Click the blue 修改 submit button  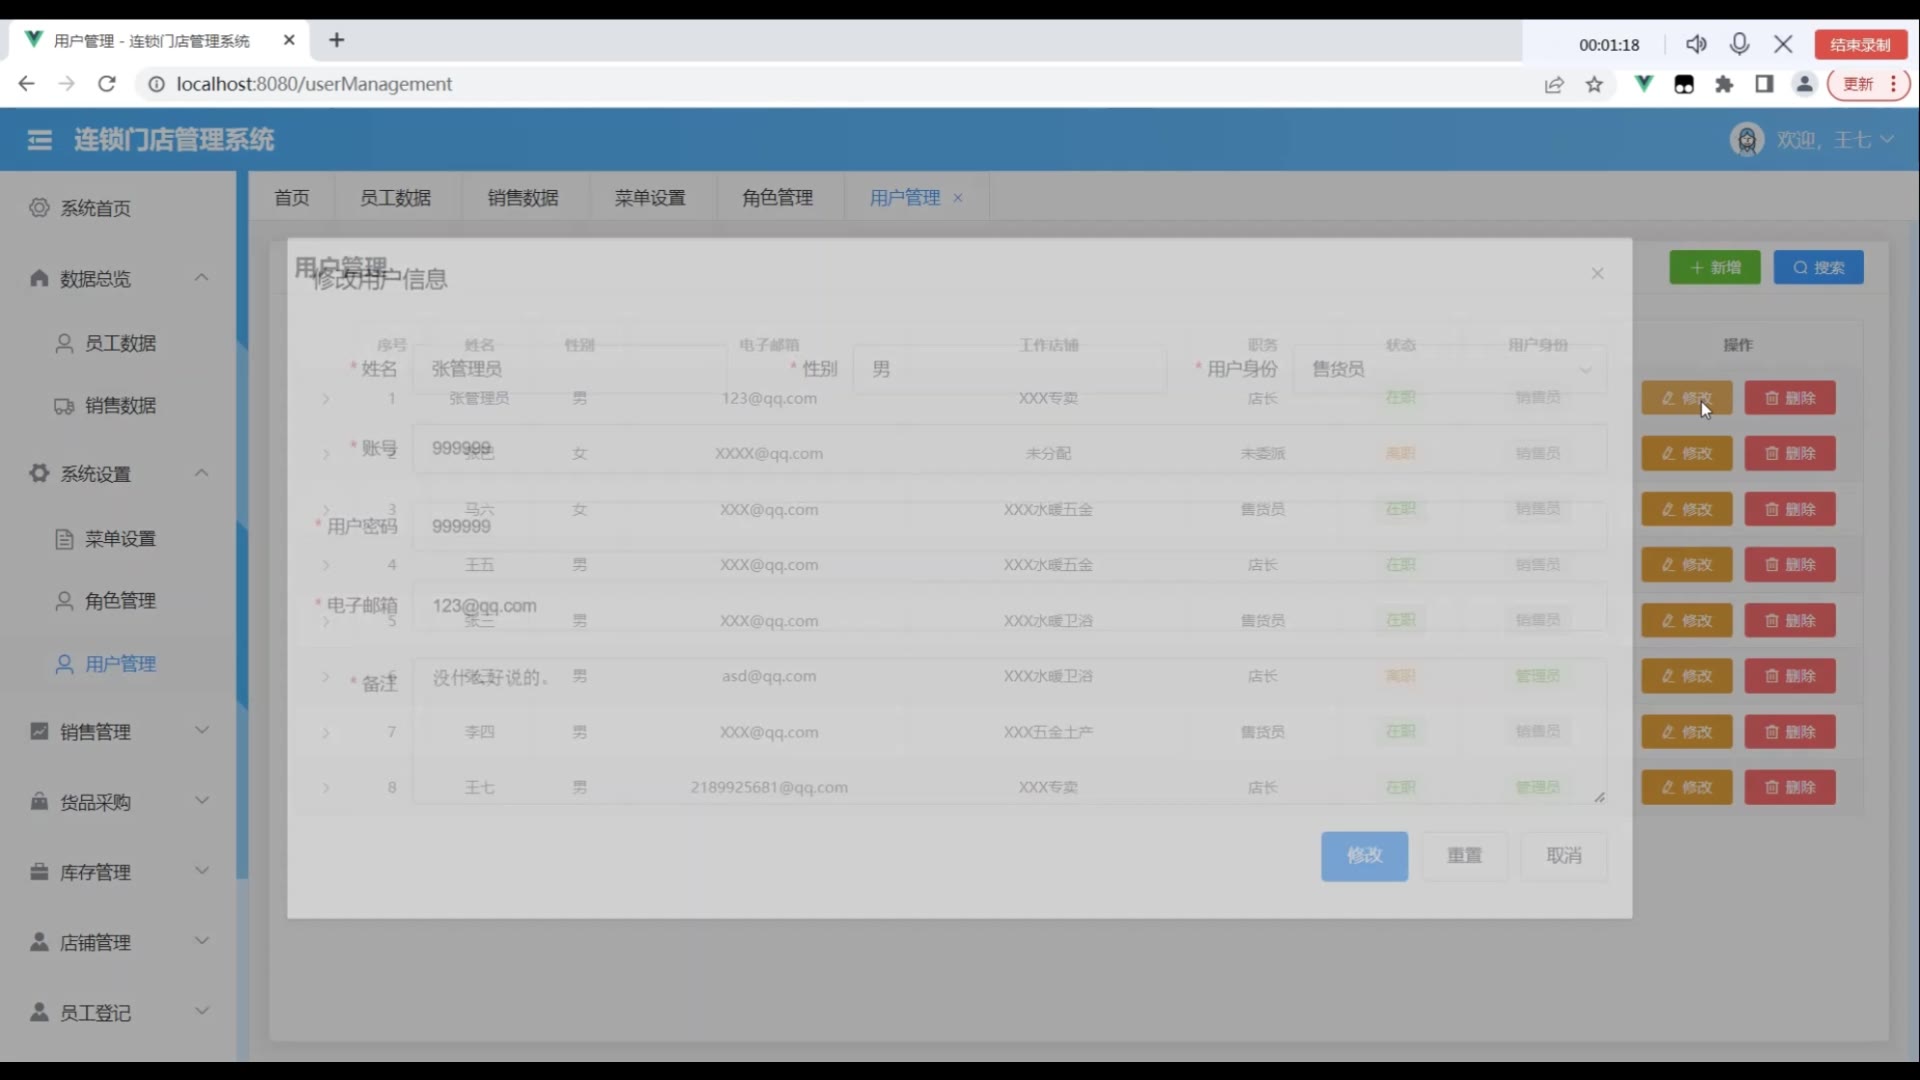tap(1364, 856)
